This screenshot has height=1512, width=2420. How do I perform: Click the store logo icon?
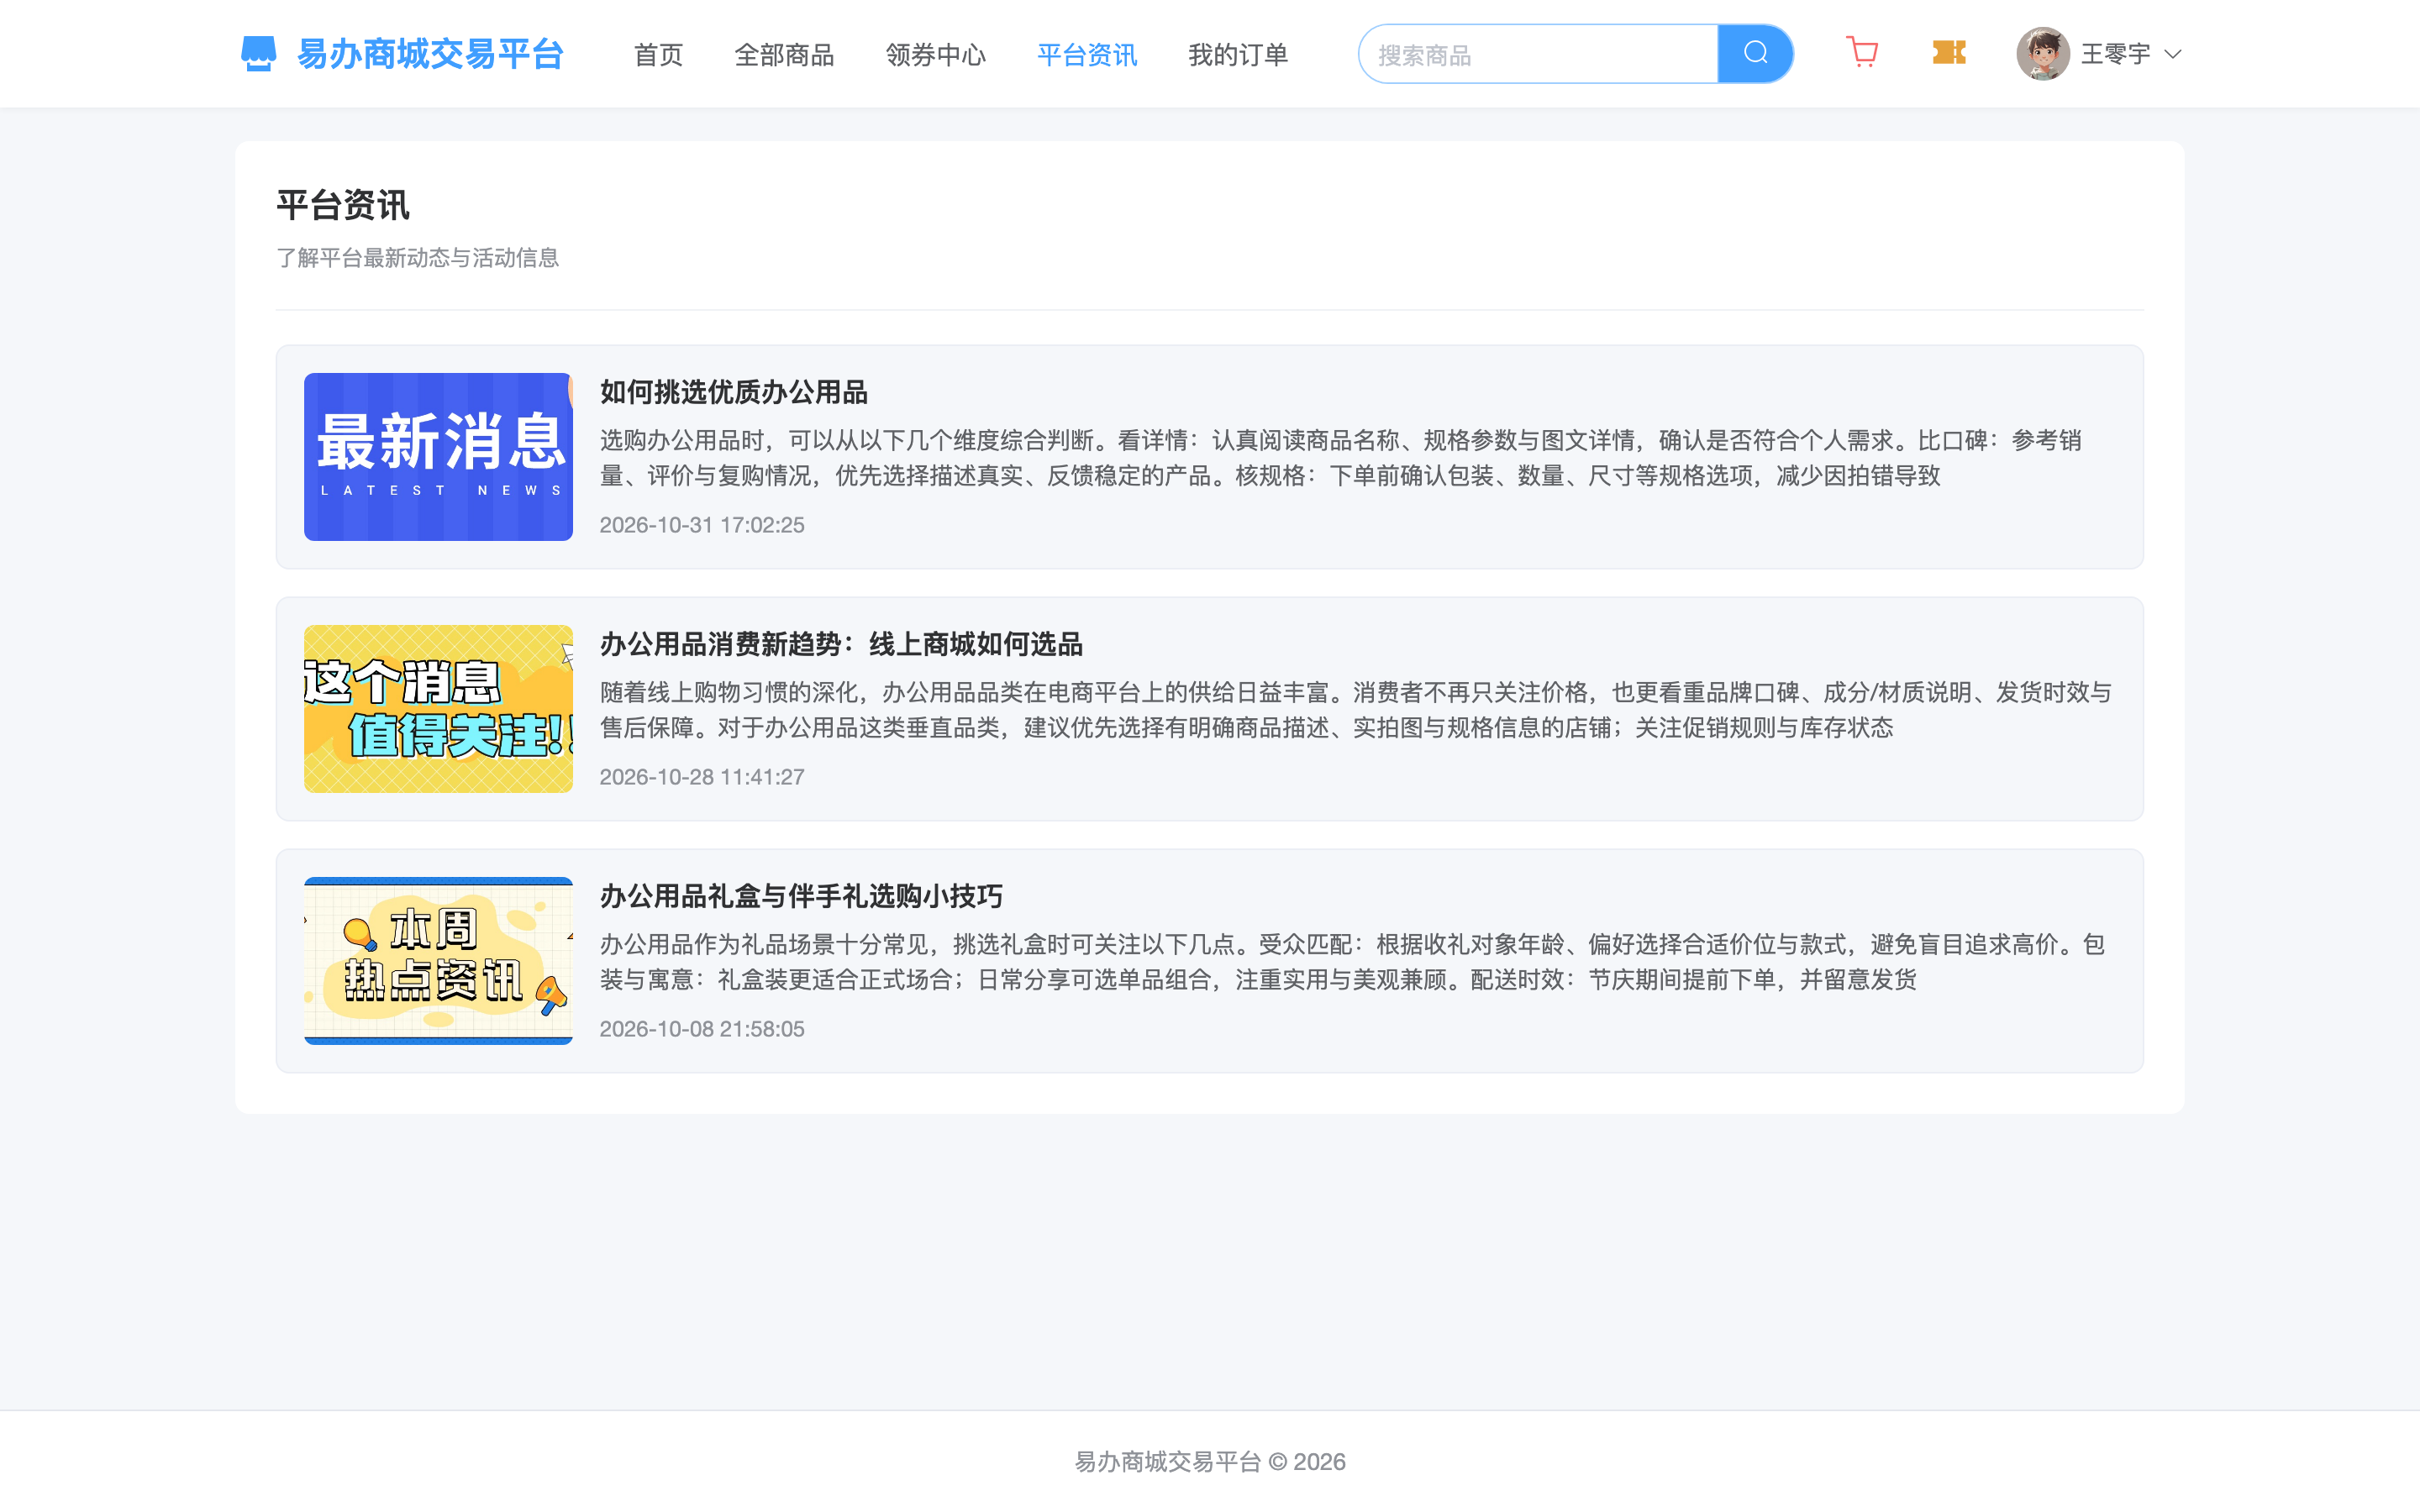(258, 54)
